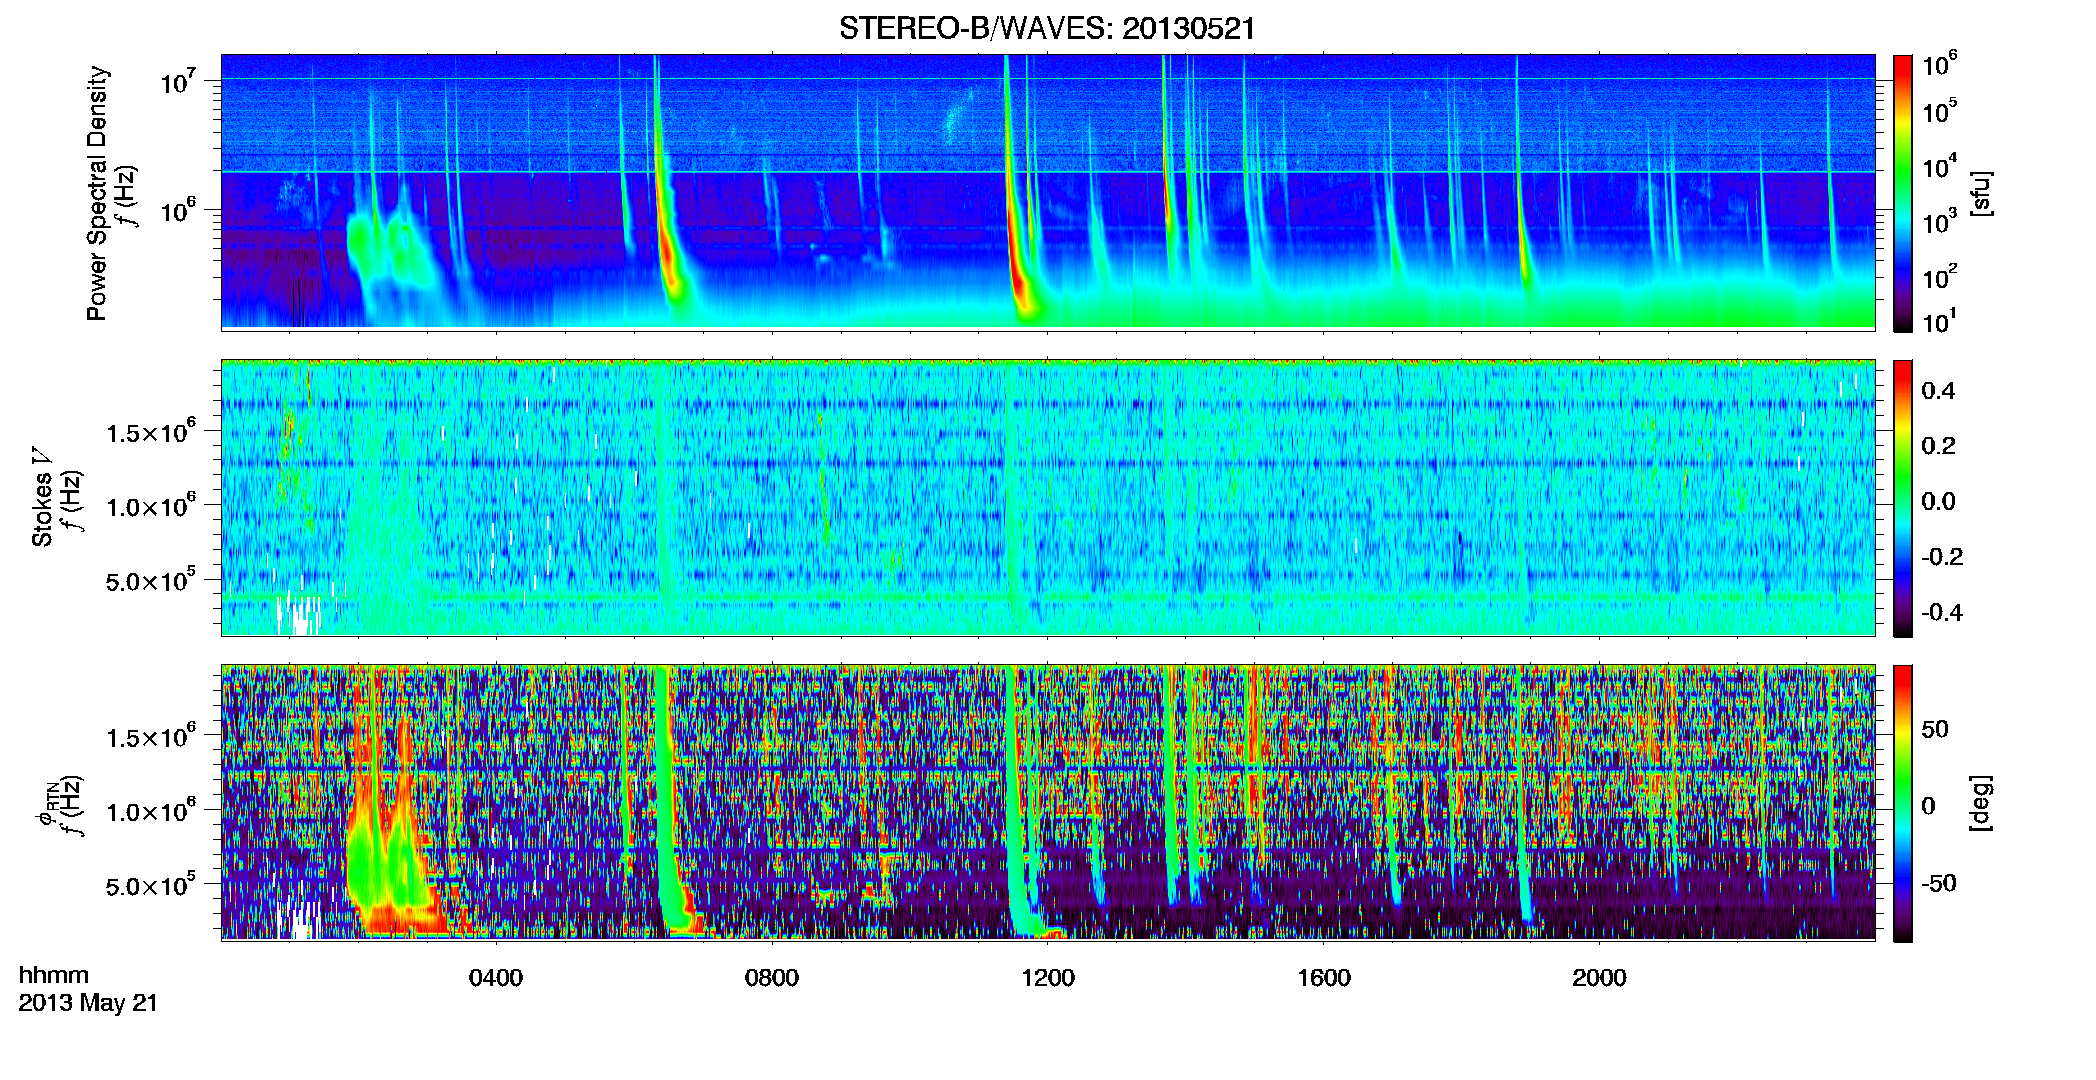The height and width of the screenshot is (1080, 2096).
Task: Click the STEREO-B/WAVES: 20130521 plot title
Action: pos(1047,28)
